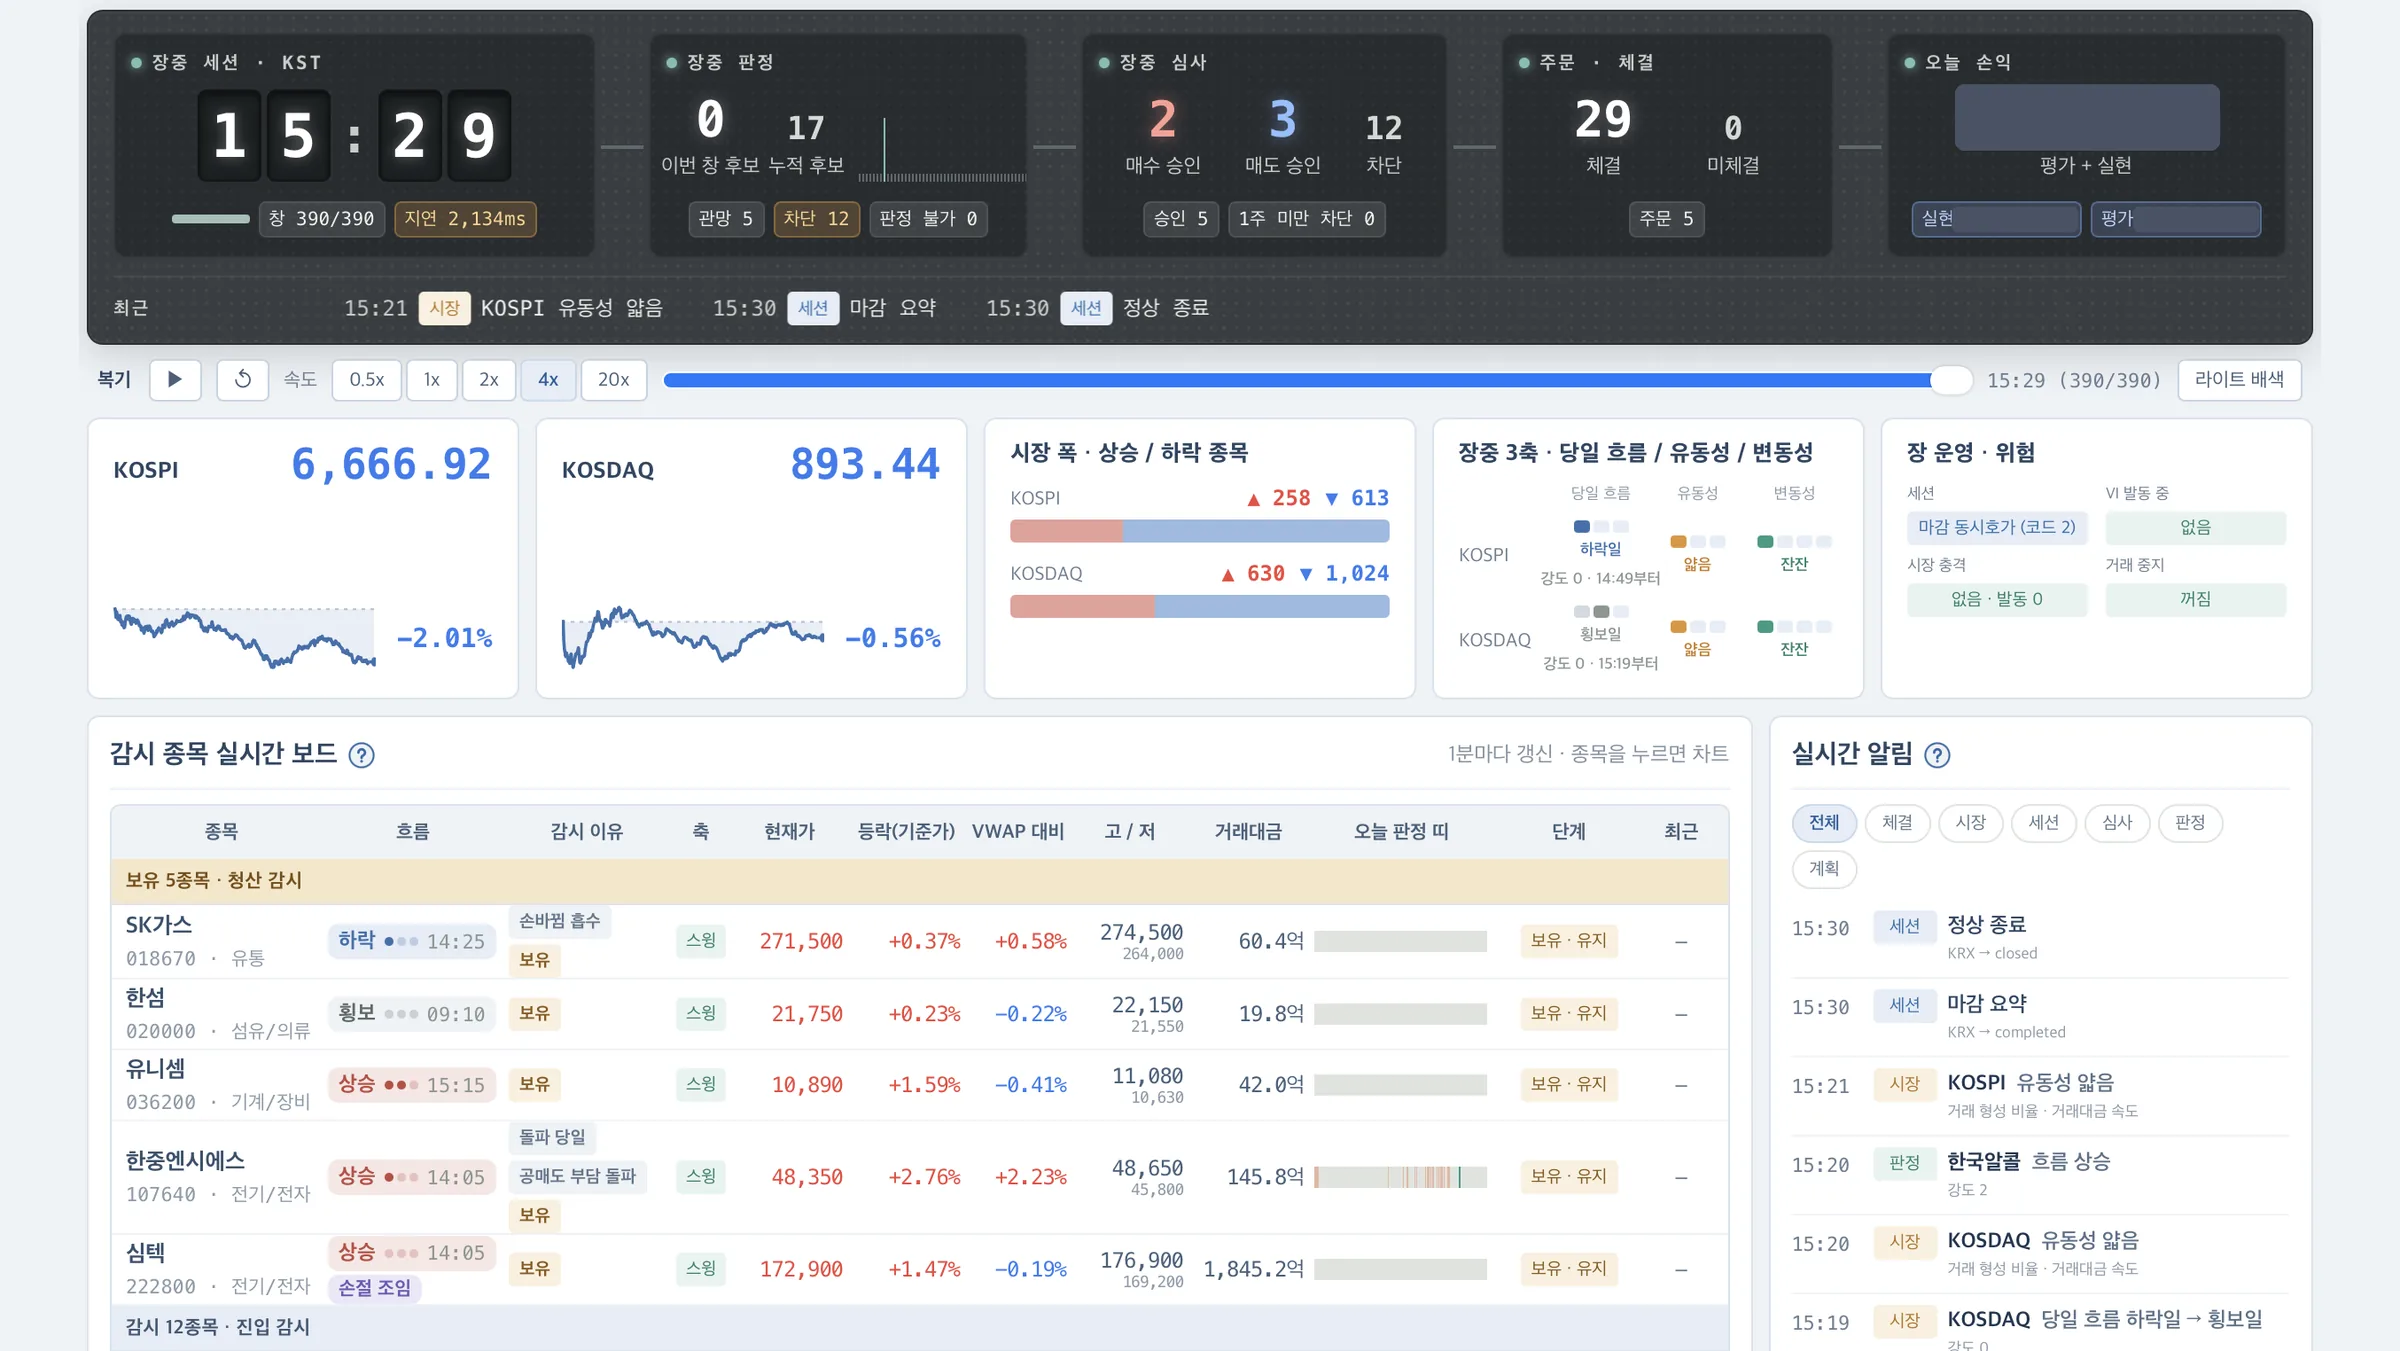Select the 계획 alert filter tab

[x=1824, y=869]
